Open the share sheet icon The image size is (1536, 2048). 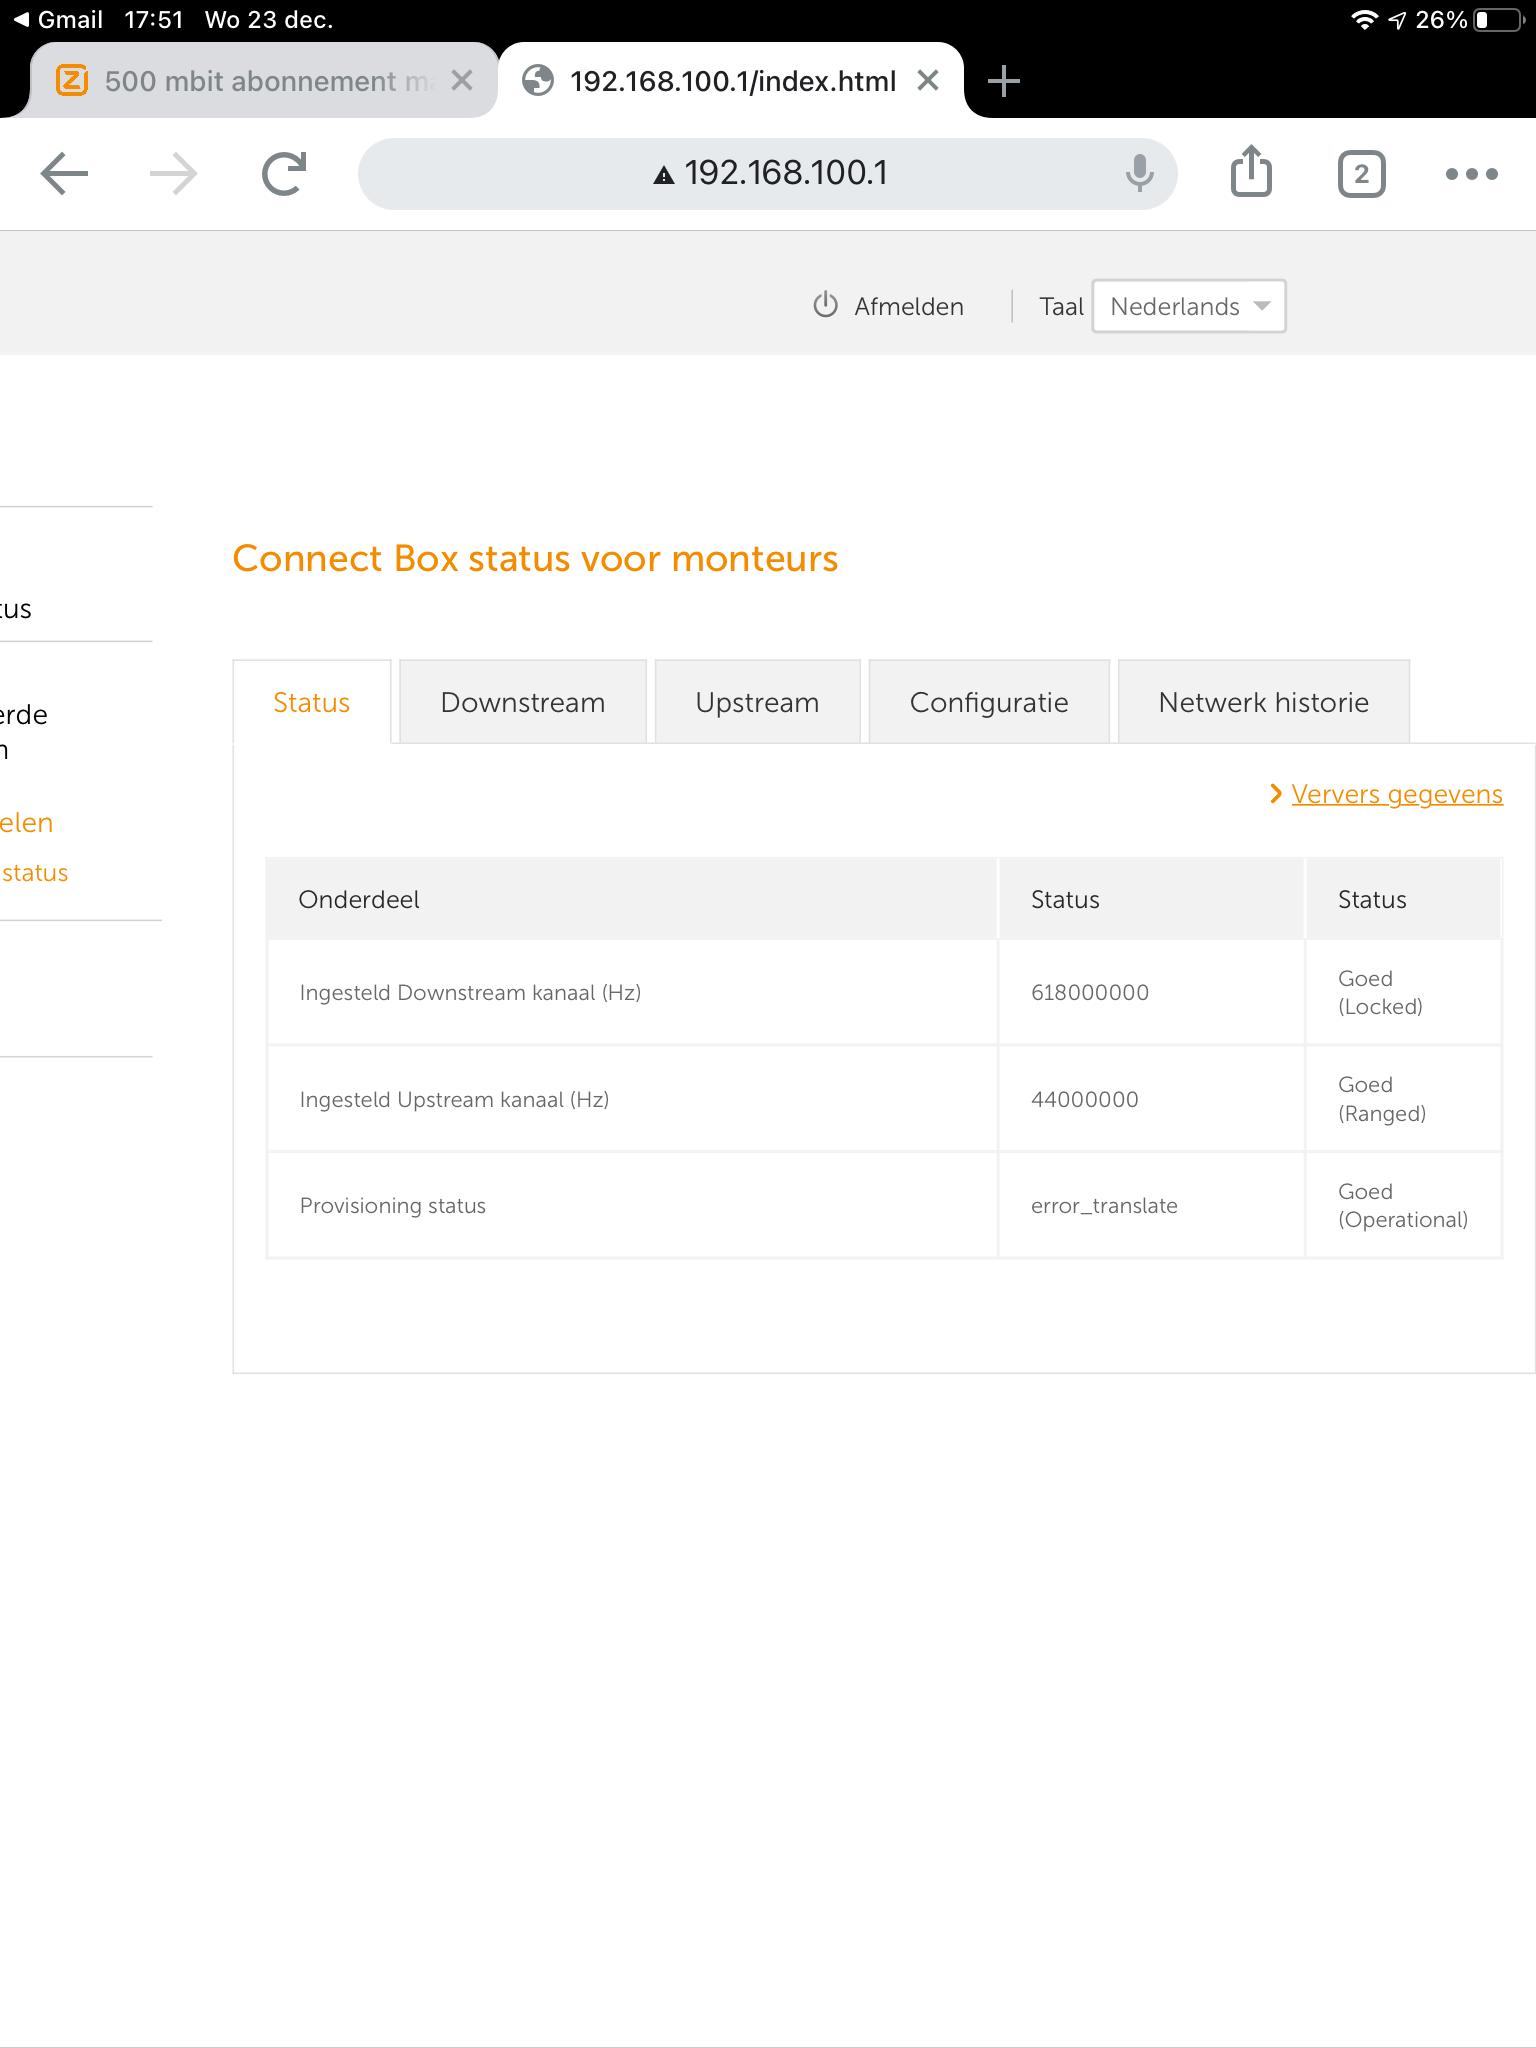pyautogui.click(x=1251, y=172)
